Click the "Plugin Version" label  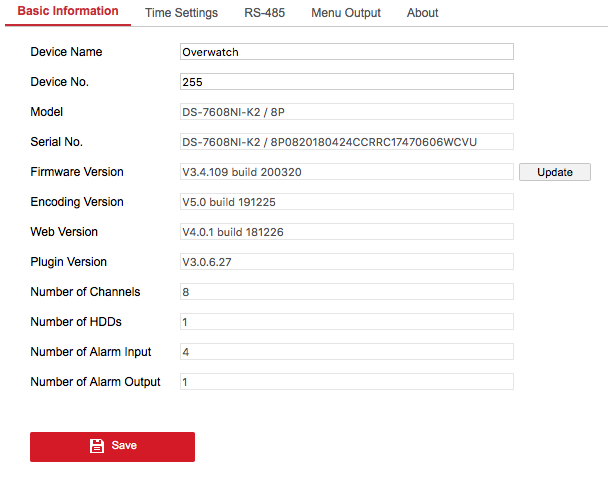pos(69,262)
